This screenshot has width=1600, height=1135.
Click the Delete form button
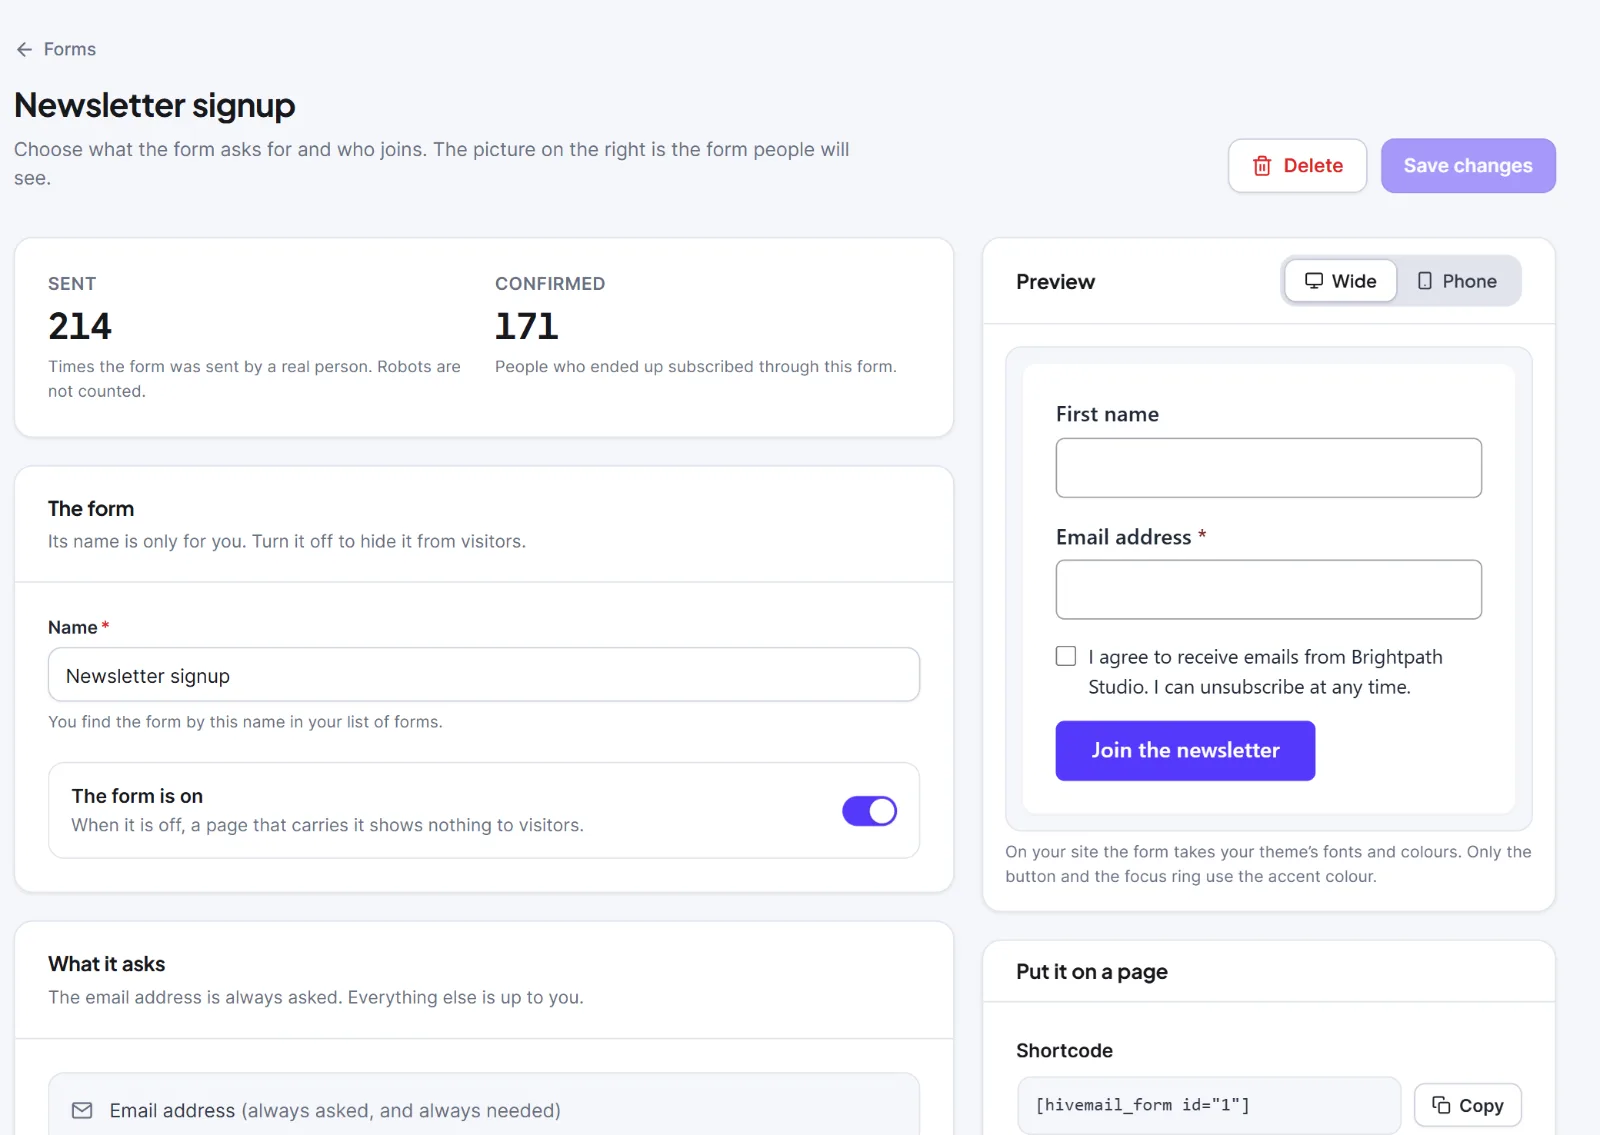point(1297,166)
